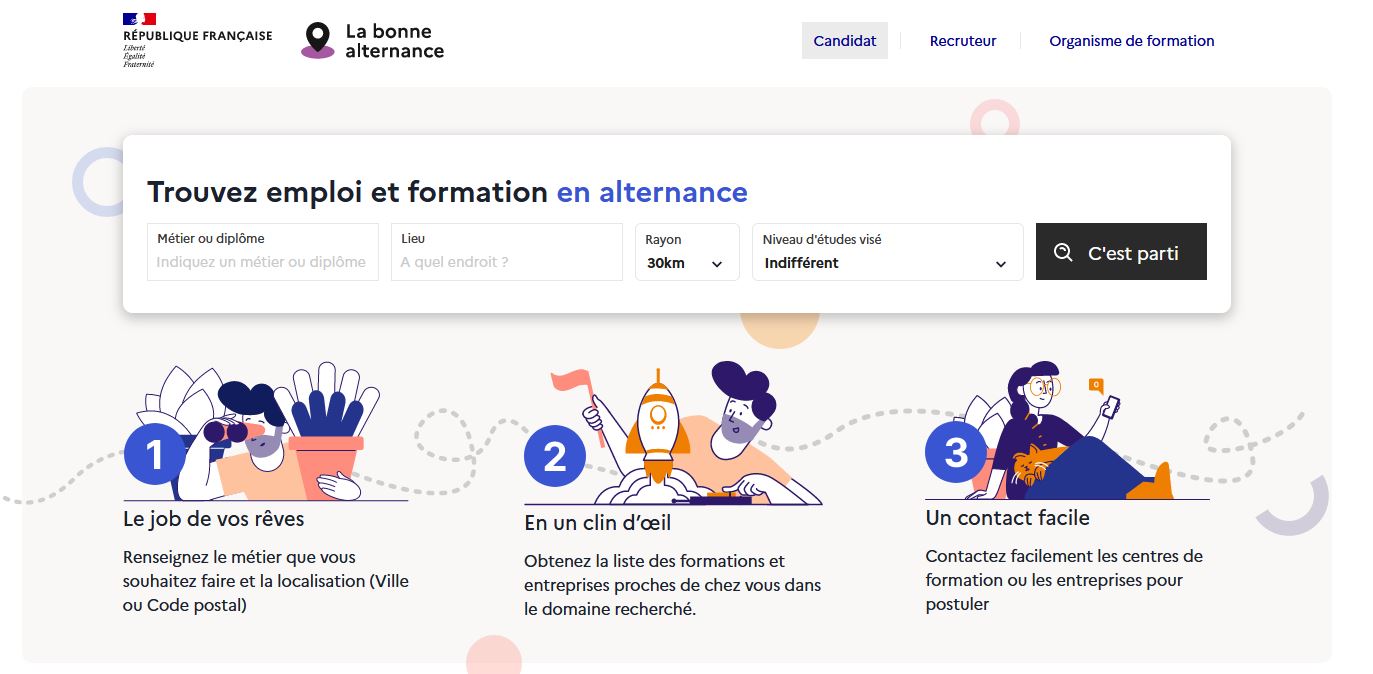Click the blue number 1 circle
This screenshot has height=674, width=1373.
tap(155, 455)
